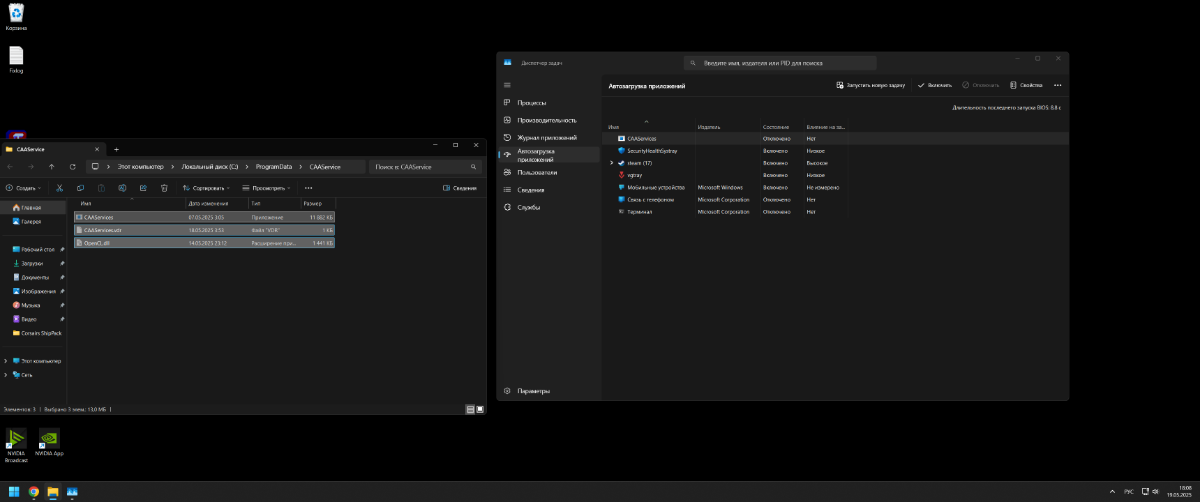Screen dimensions: 1200x502
Task: Open the Performance section in Task Manager
Action: [546, 119]
